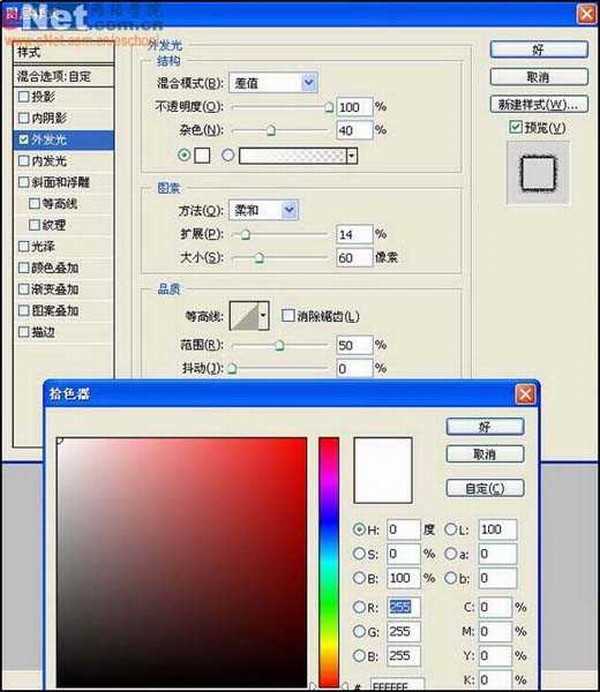The height and width of the screenshot is (692, 600).
Task: Click the rainbow hue slider strip
Action: (x=328, y=560)
